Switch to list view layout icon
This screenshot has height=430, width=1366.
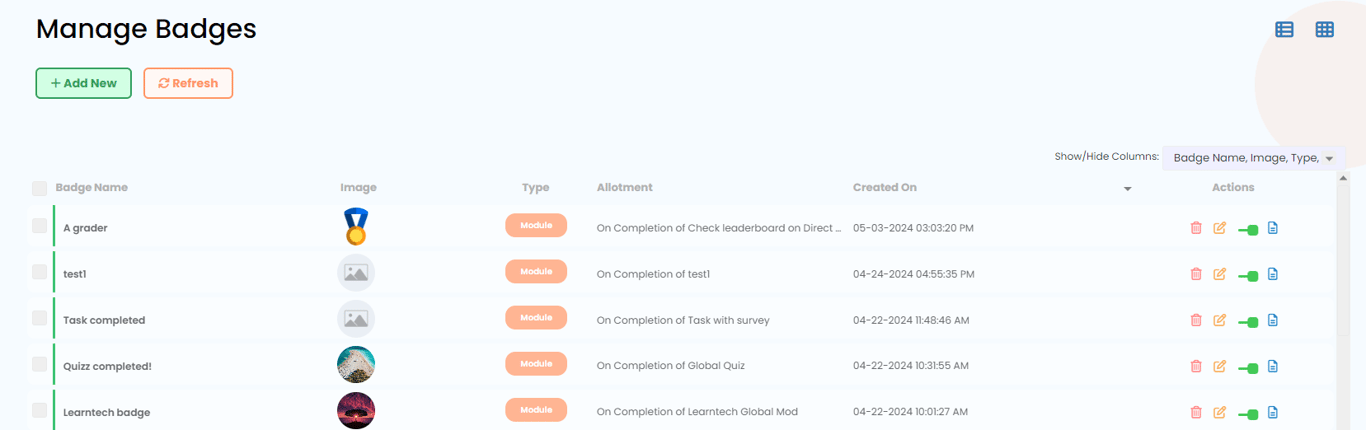point(1284,30)
